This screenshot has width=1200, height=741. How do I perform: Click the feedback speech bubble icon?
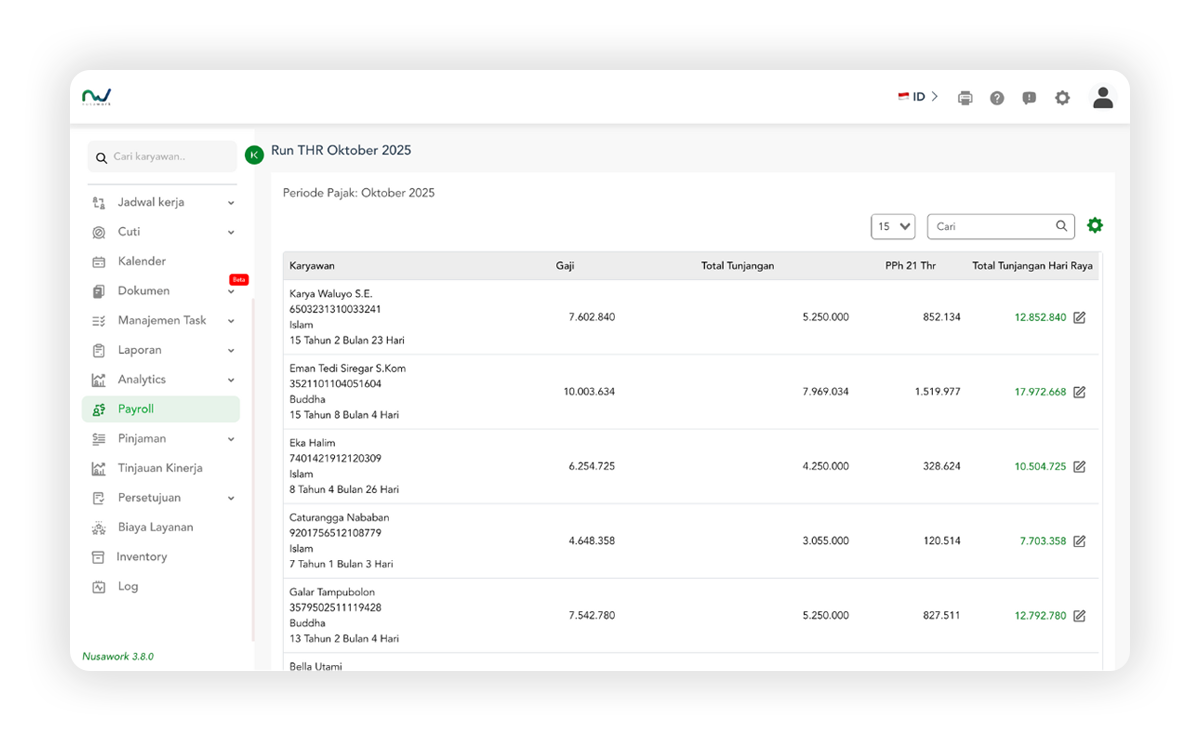point(1029,98)
